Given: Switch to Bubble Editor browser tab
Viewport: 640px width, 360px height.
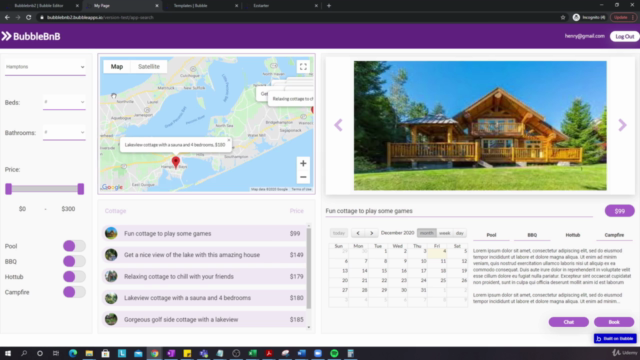Looking at the screenshot, I should tap(41, 6).
